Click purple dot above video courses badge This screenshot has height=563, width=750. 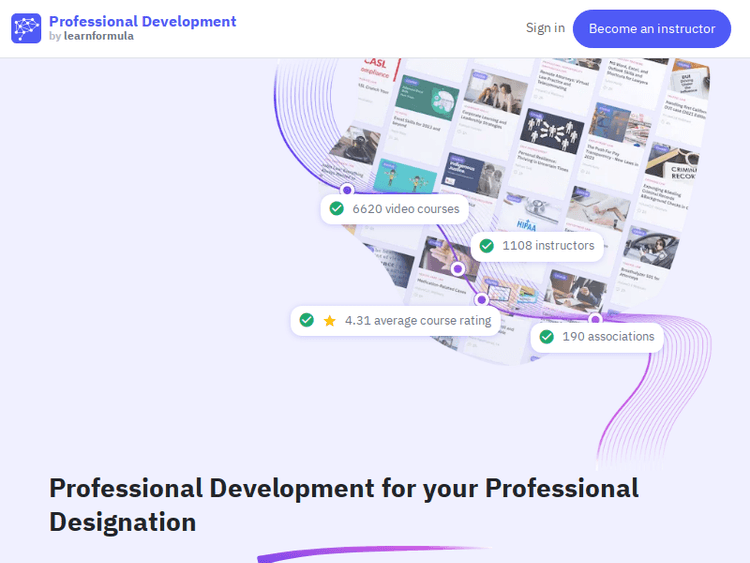[347, 189]
